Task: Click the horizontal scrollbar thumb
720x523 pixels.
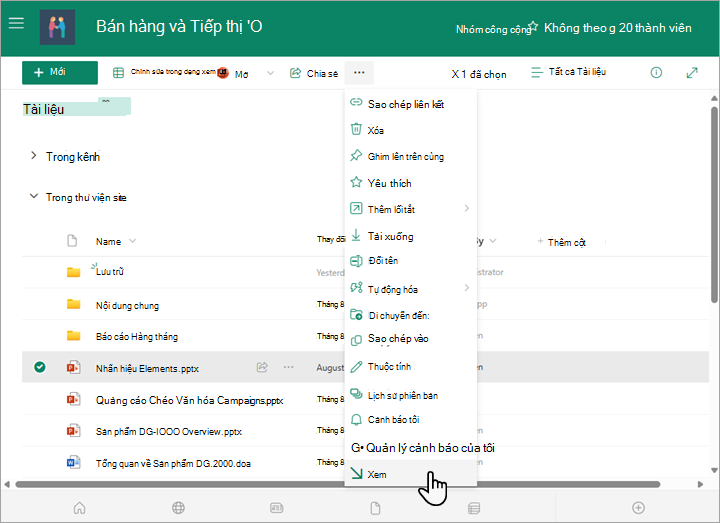Action: coord(338,484)
